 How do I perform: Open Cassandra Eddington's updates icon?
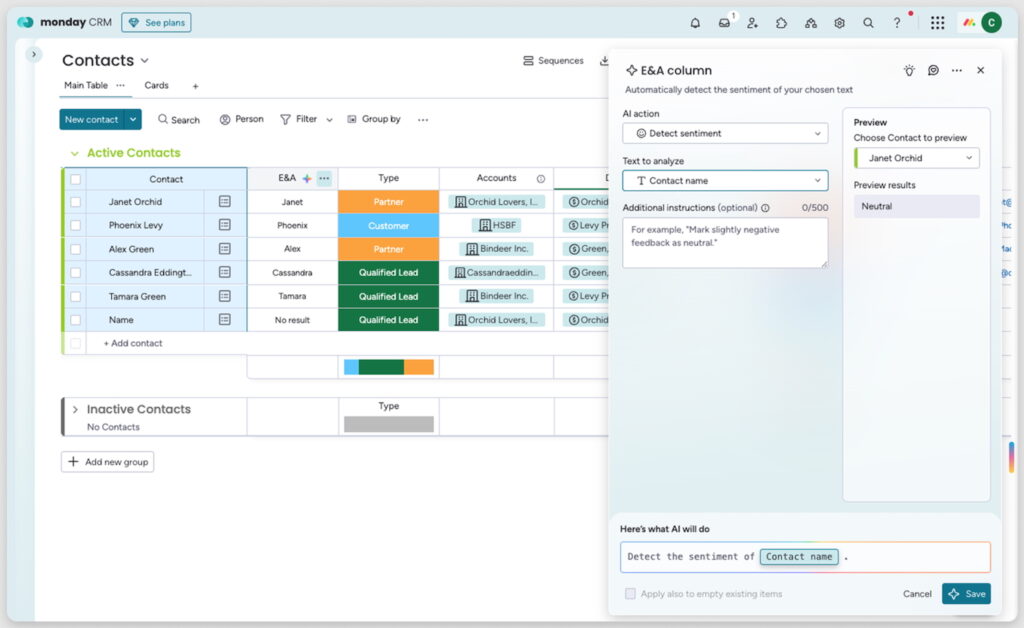point(225,272)
